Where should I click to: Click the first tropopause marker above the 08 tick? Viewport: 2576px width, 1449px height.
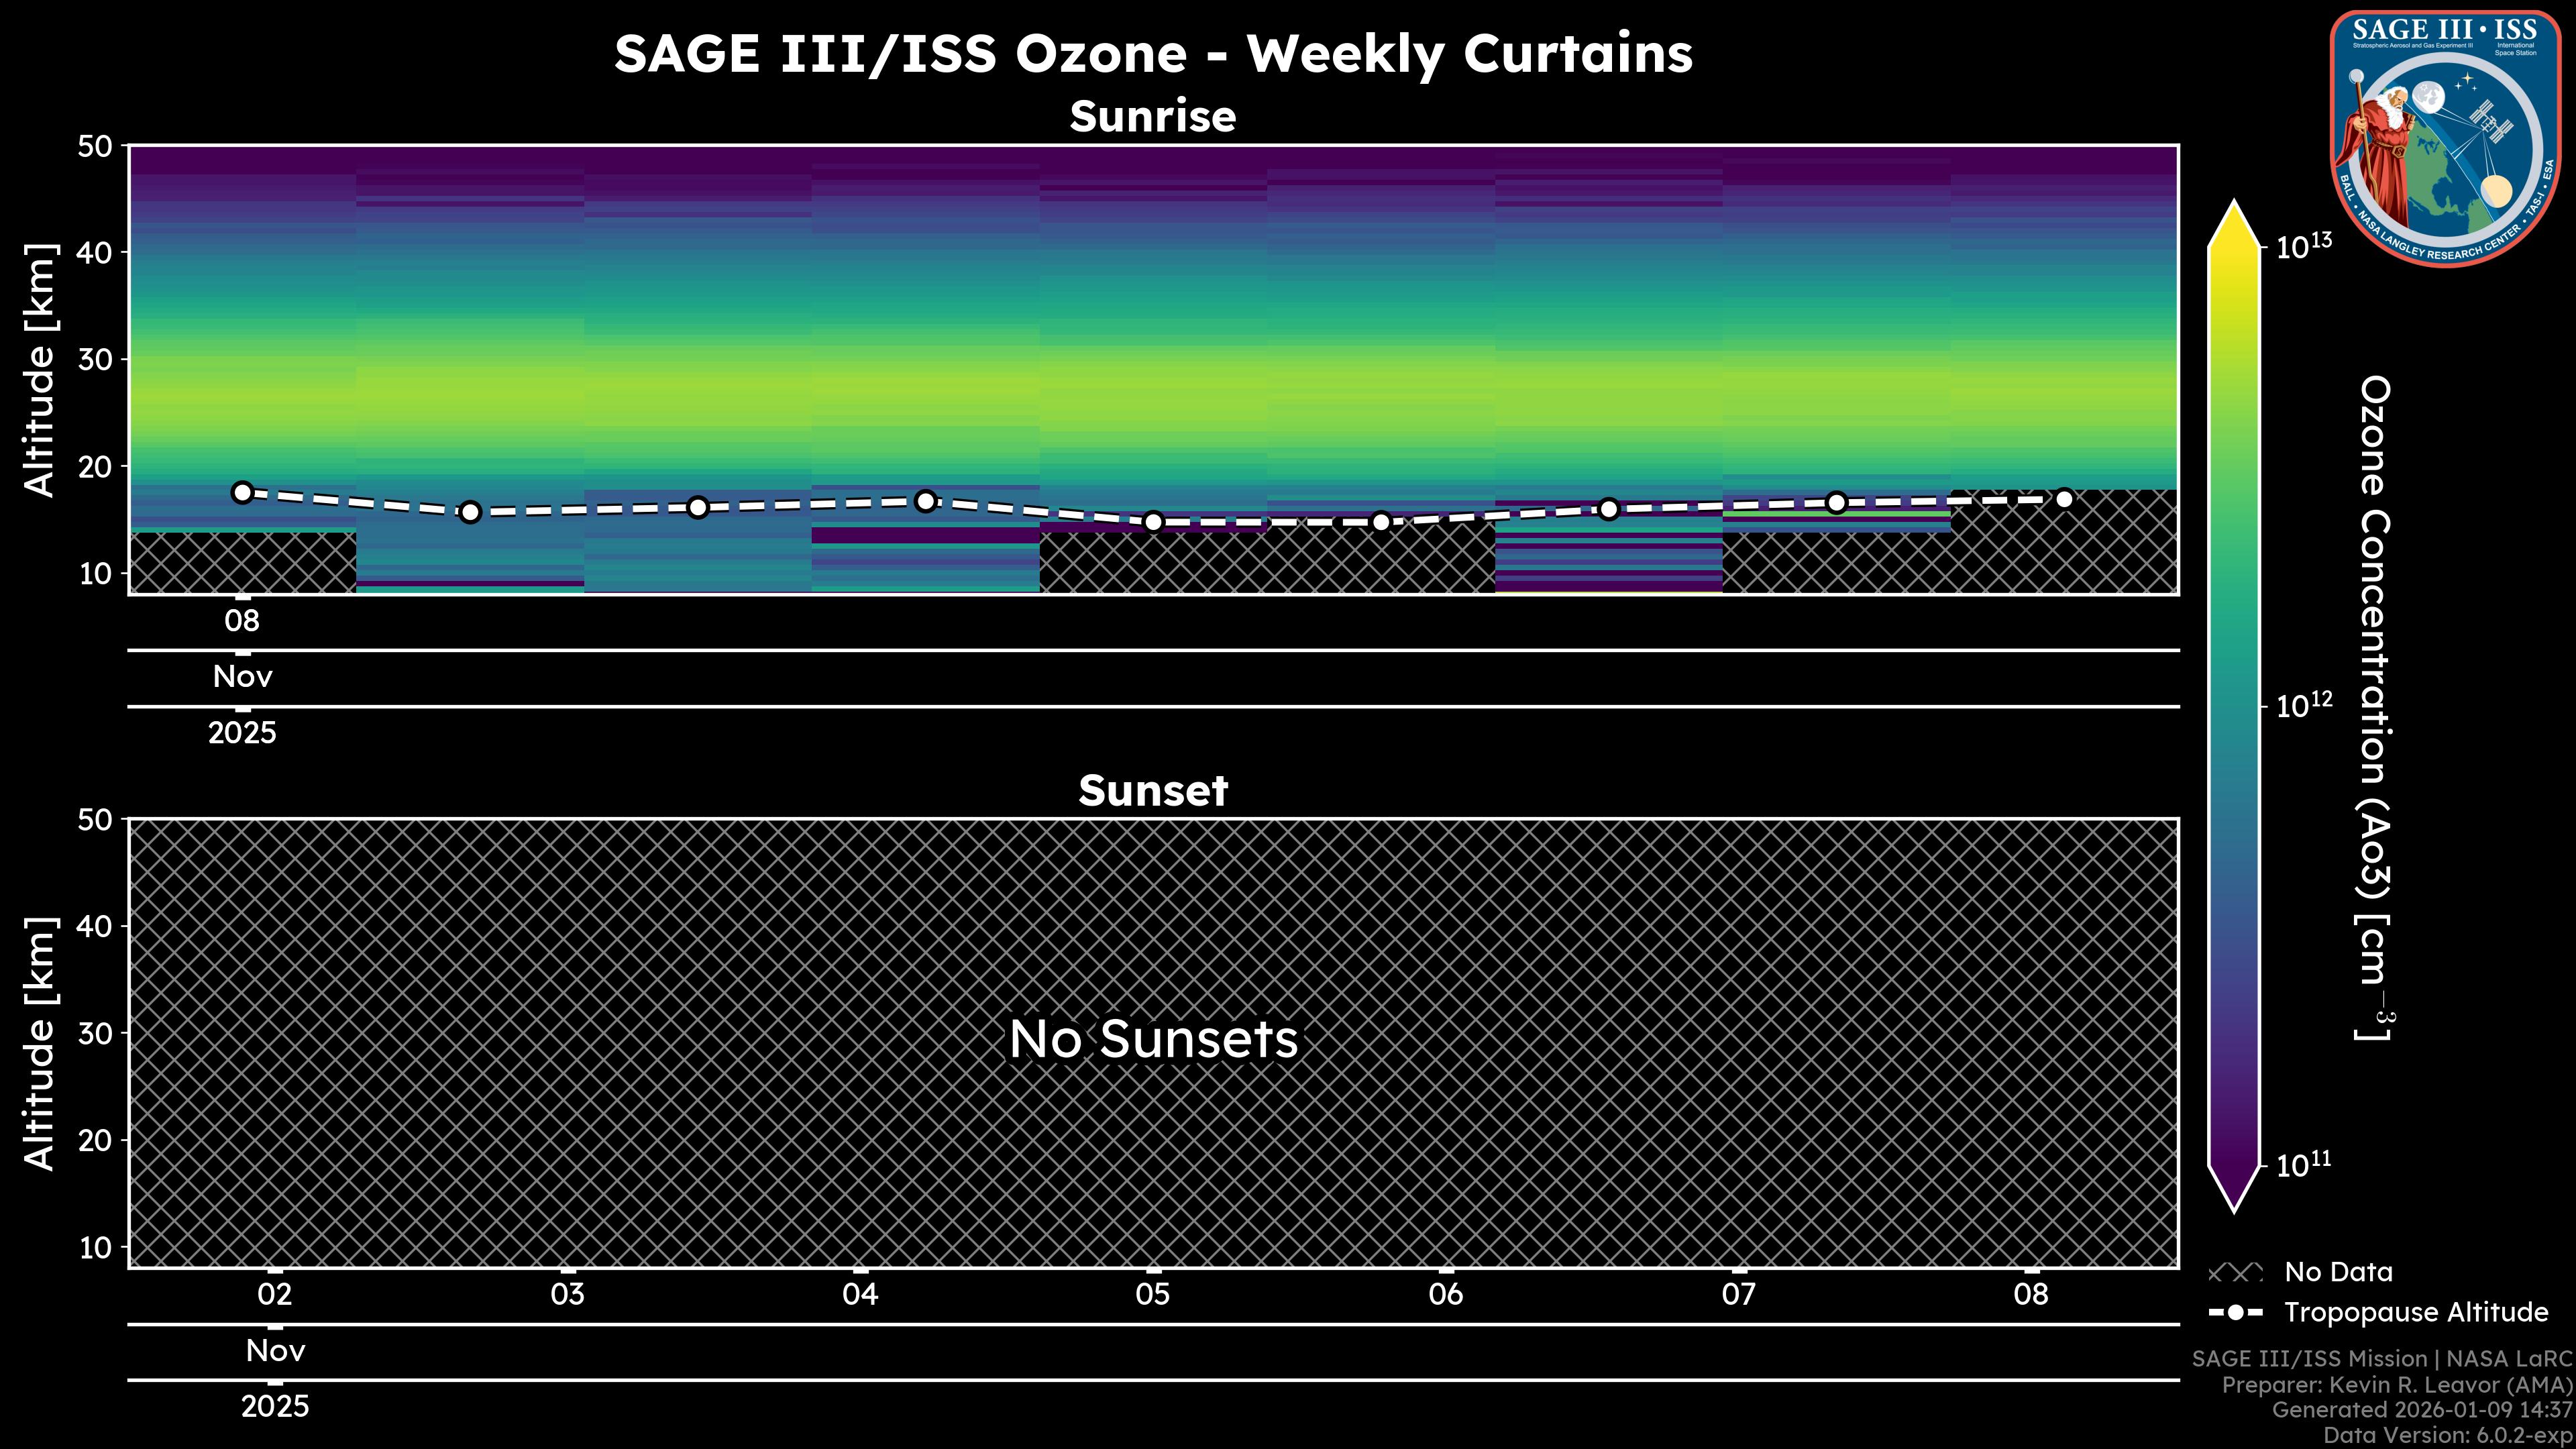click(x=242, y=492)
